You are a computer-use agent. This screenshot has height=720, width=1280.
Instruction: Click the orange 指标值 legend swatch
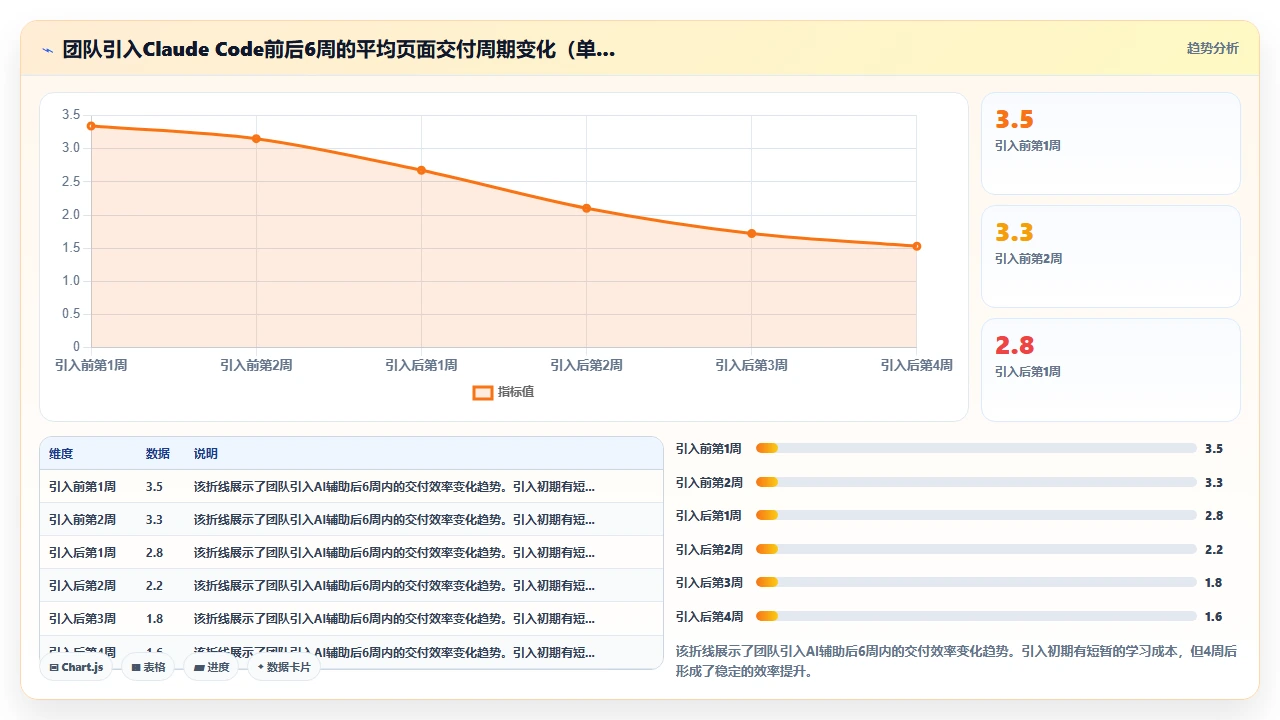482,392
